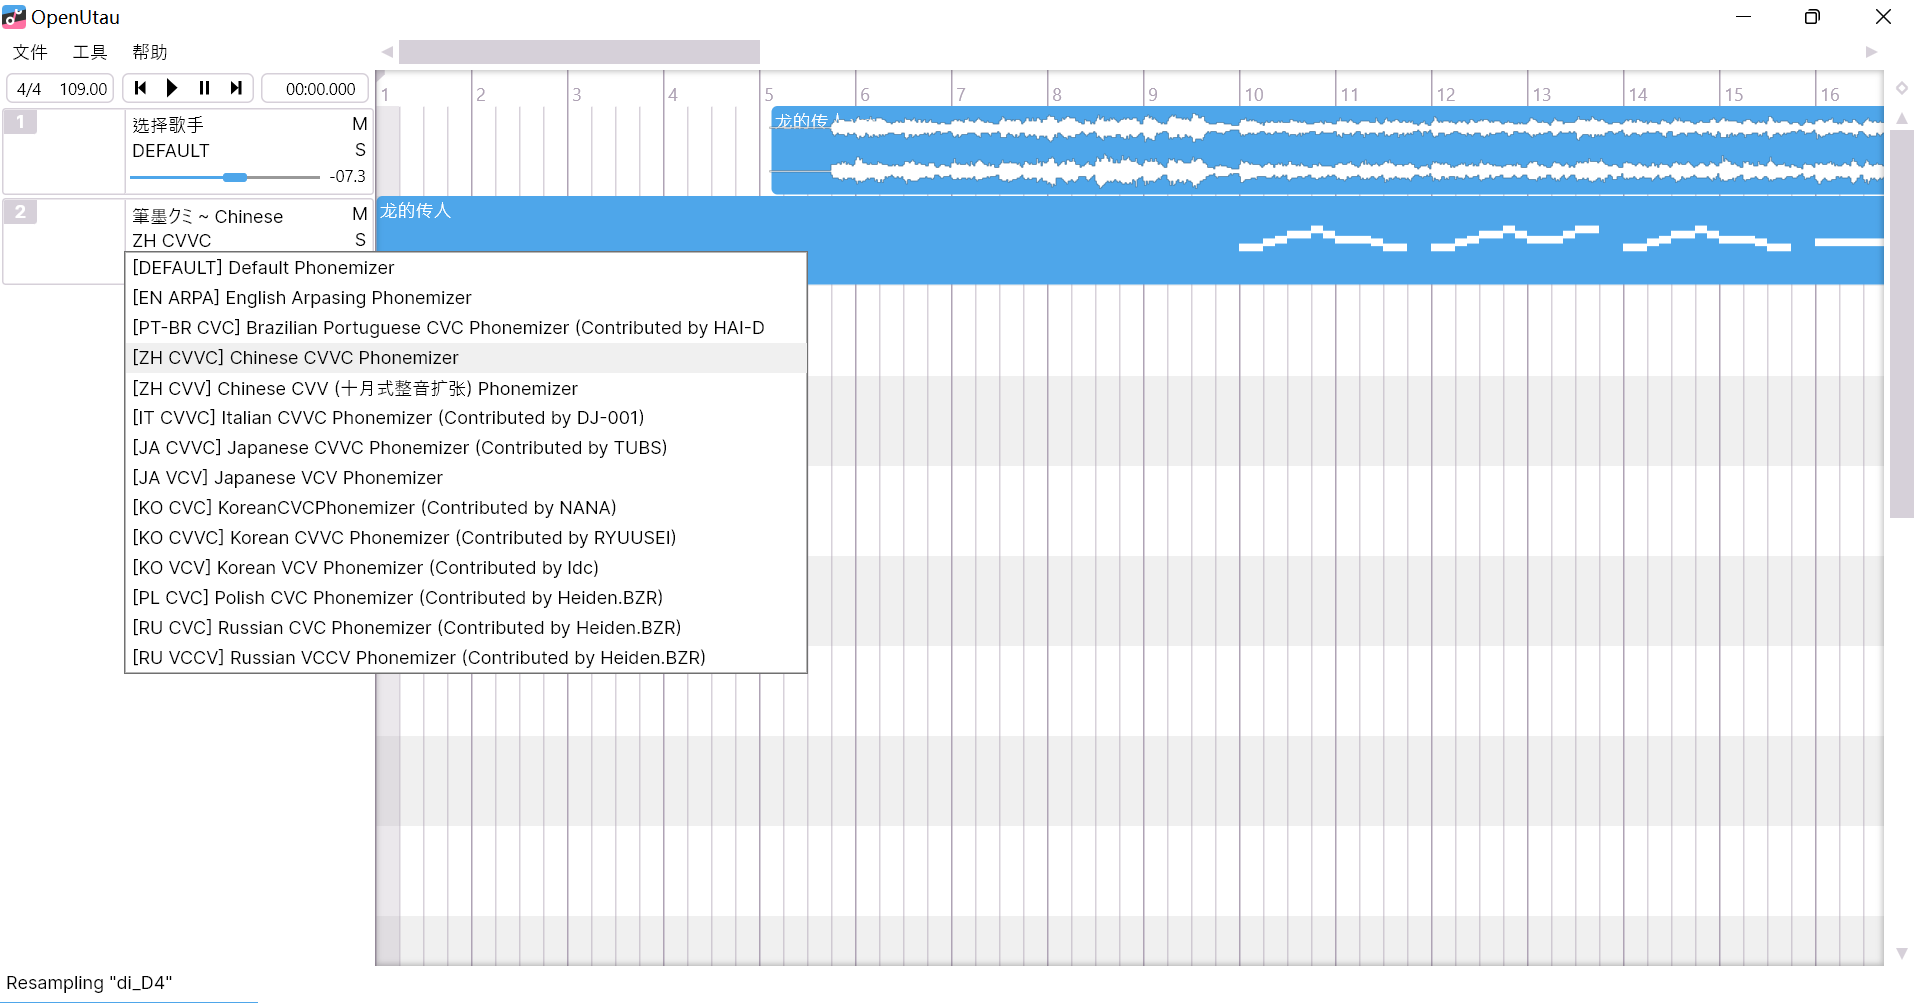Open the 工具 menu
Screen dimensions: 1920x1003
(x=90, y=52)
